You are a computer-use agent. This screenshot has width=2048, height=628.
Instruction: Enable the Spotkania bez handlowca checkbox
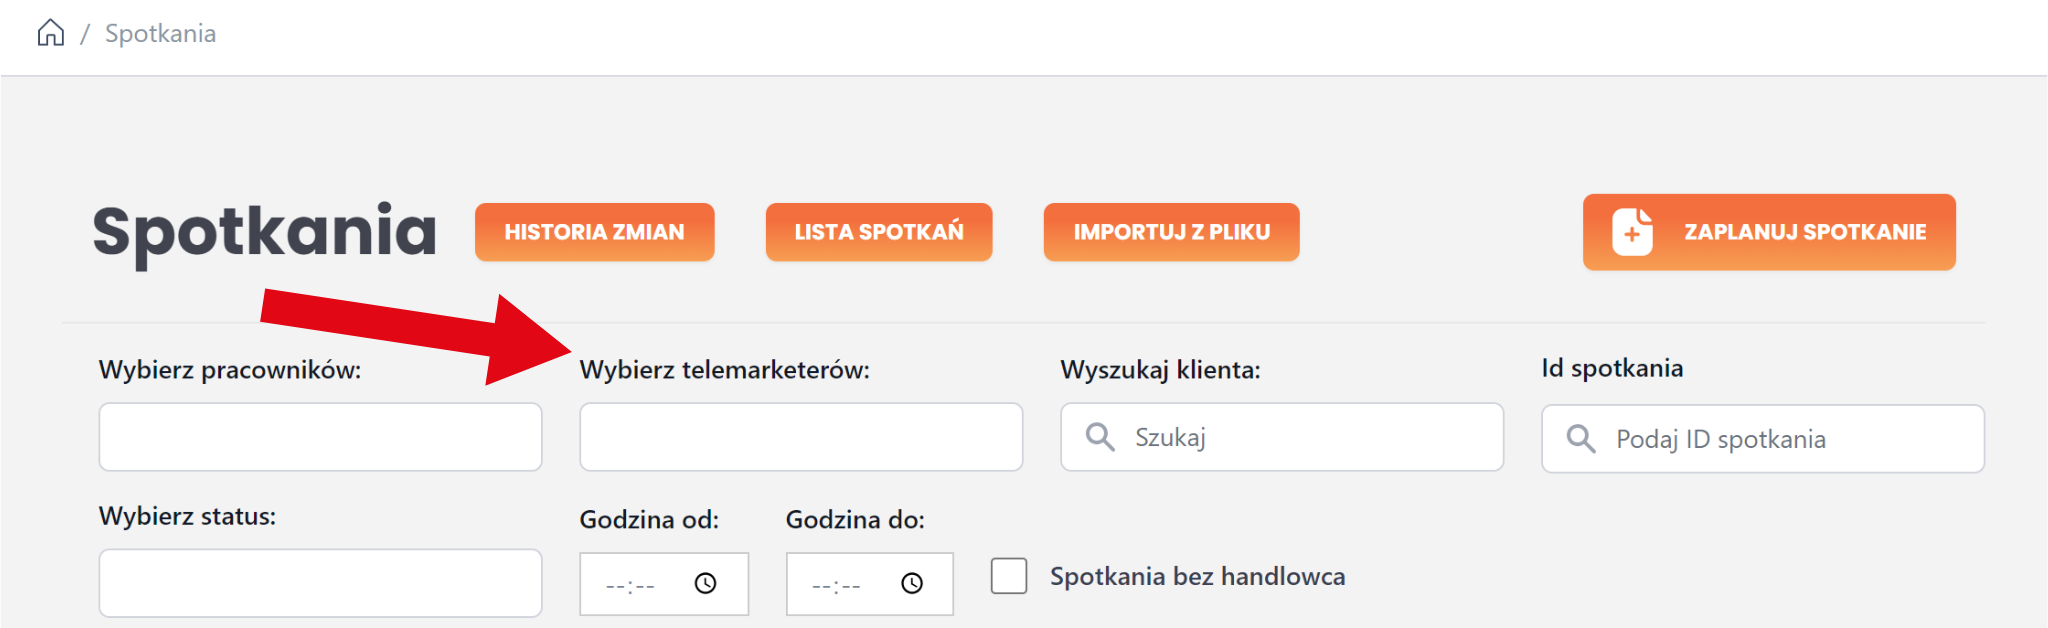[x=1009, y=576]
